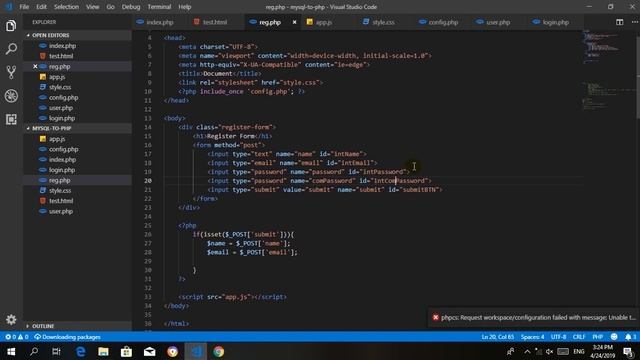Switch to the config.php editor tab
640x360 pixels.
[x=442, y=22]
